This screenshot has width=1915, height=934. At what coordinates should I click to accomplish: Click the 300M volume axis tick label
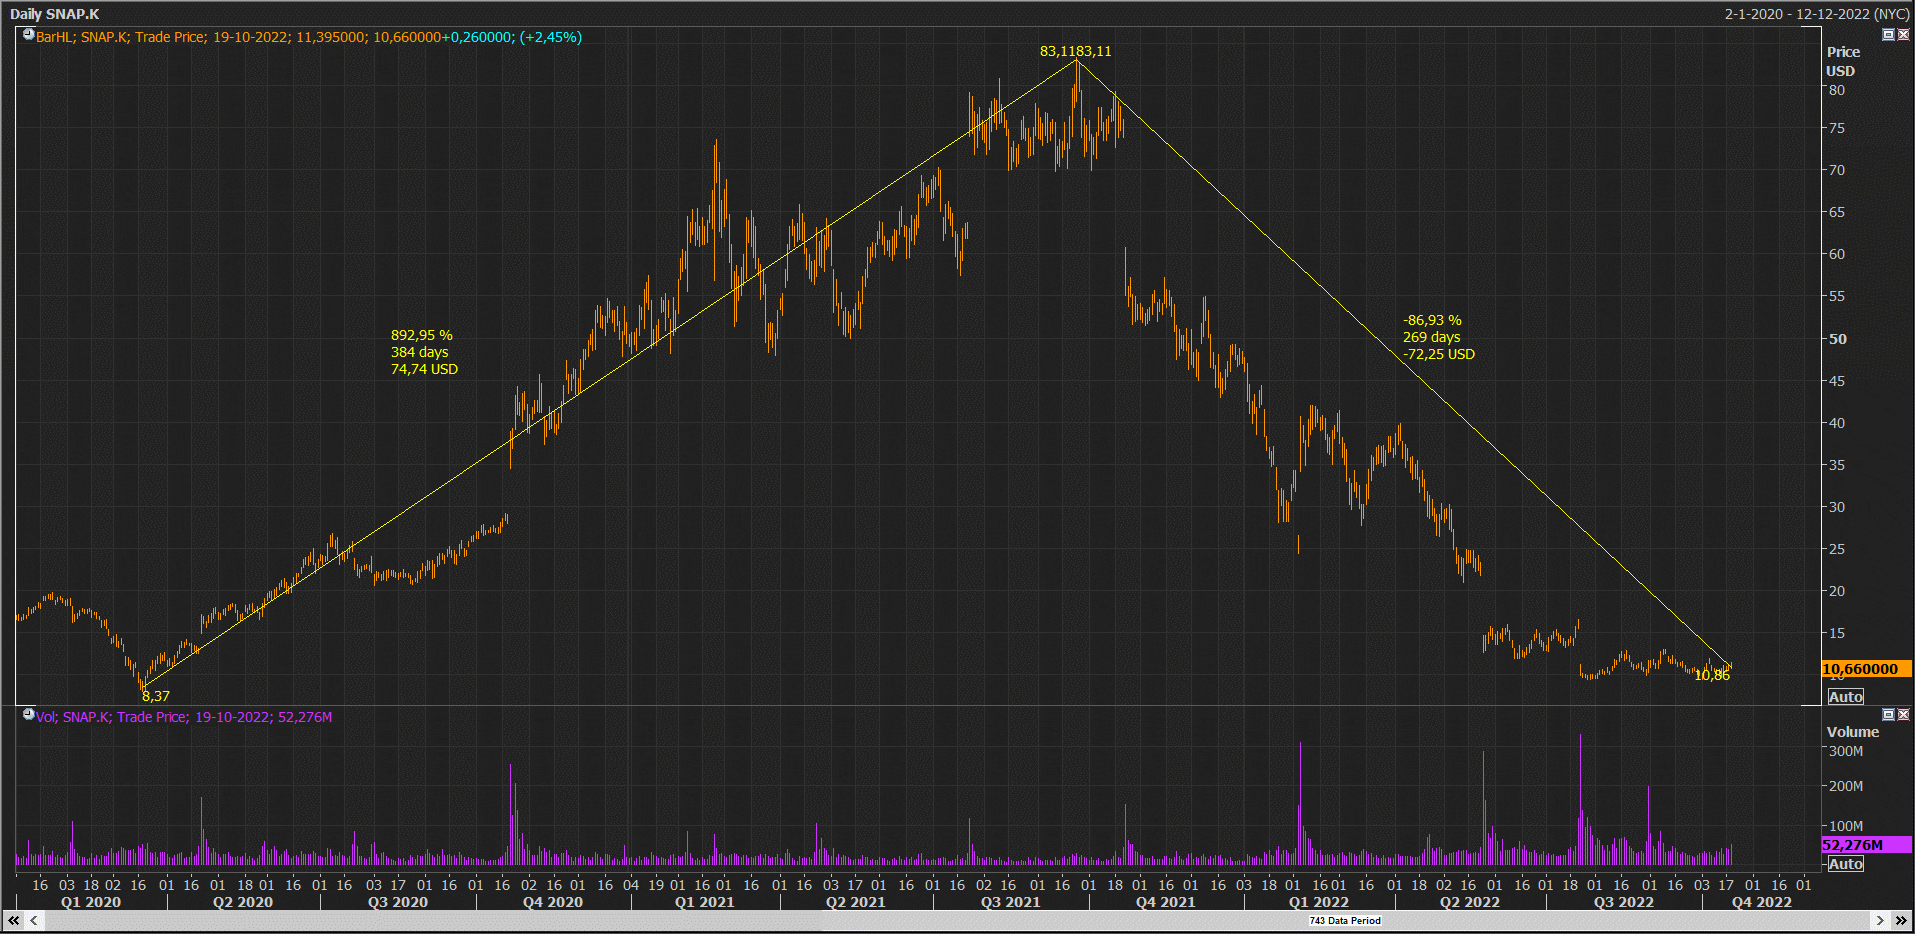(1845, 751)
